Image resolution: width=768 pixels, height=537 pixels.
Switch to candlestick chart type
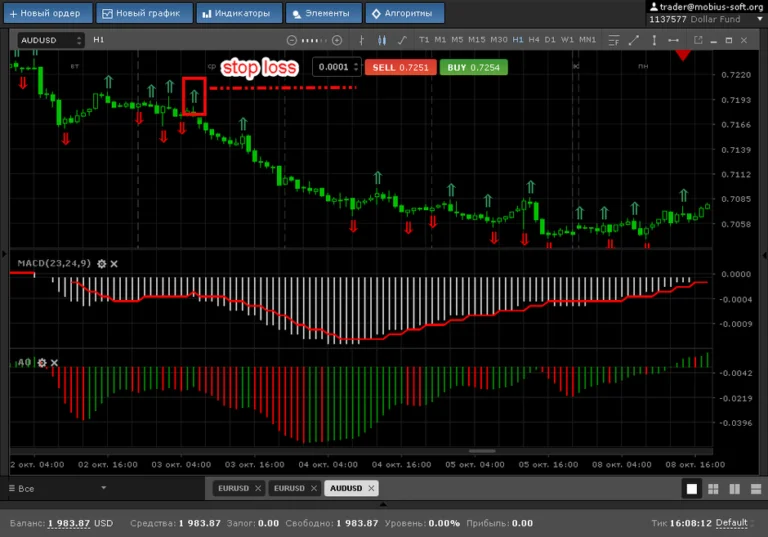[x=382, y=40]
